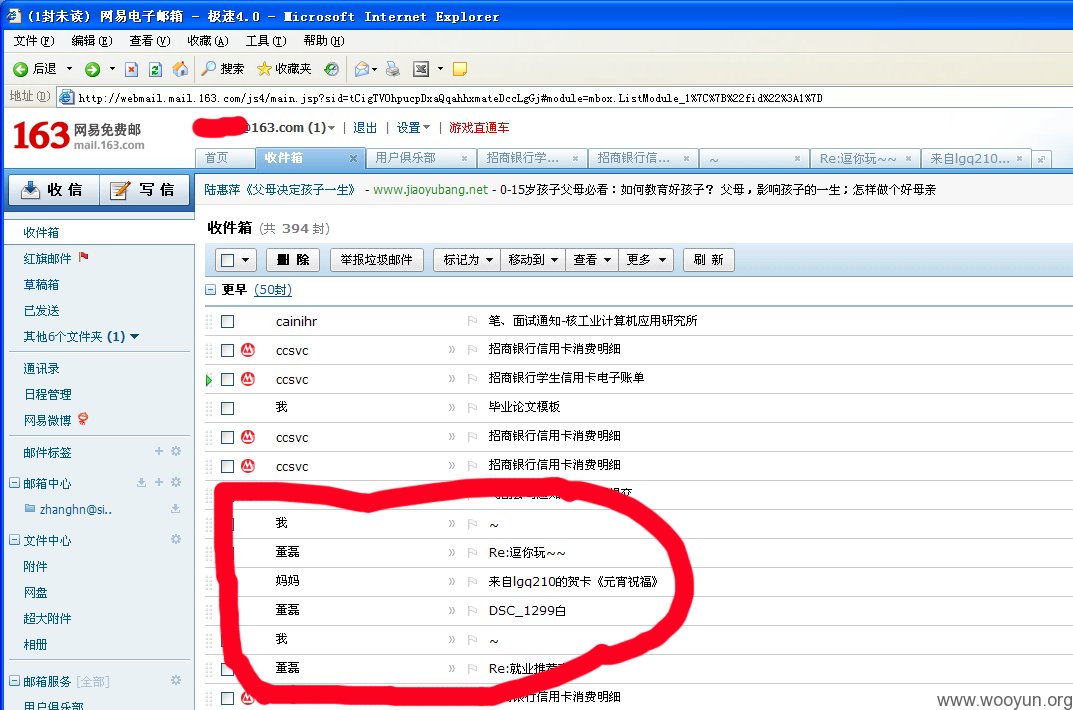Click the 网易微博 icon in sidebar
The height and width of the screenshot is (710, 1073).
click(83, 419)
